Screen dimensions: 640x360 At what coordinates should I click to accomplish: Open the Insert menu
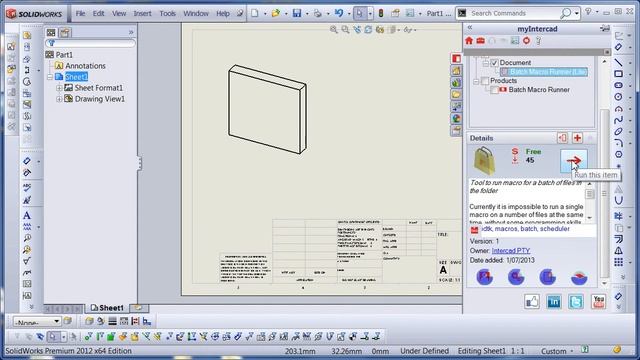[142, 13]
